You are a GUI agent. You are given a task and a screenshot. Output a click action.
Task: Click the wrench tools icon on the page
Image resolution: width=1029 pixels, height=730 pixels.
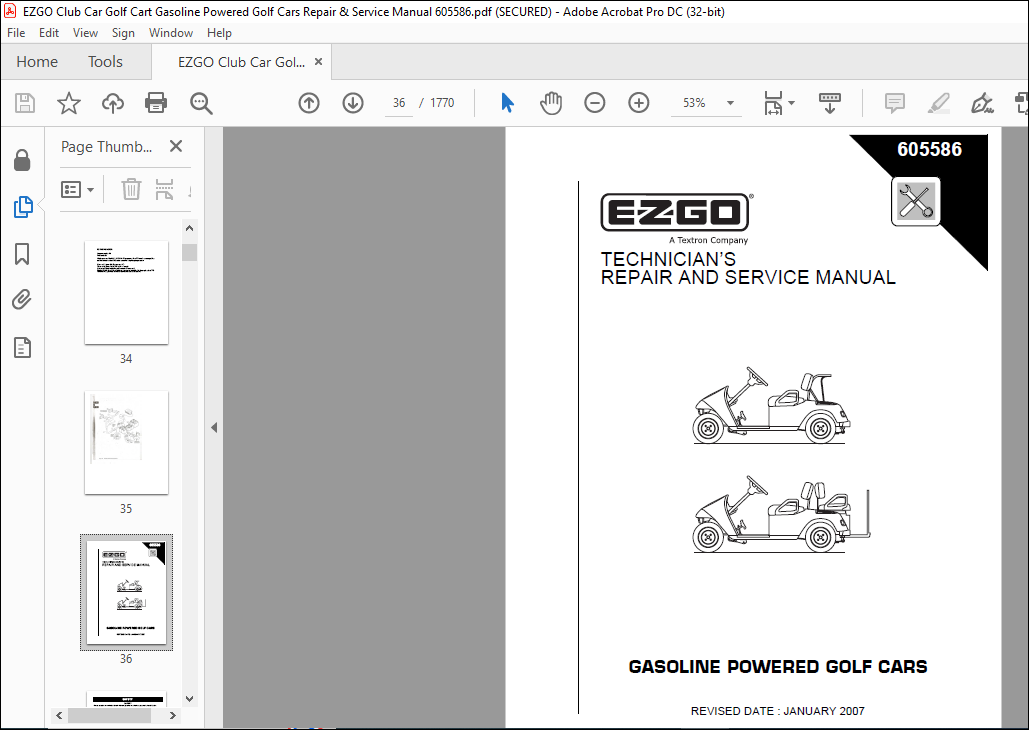pyautogui.click(x=915, y=201)
